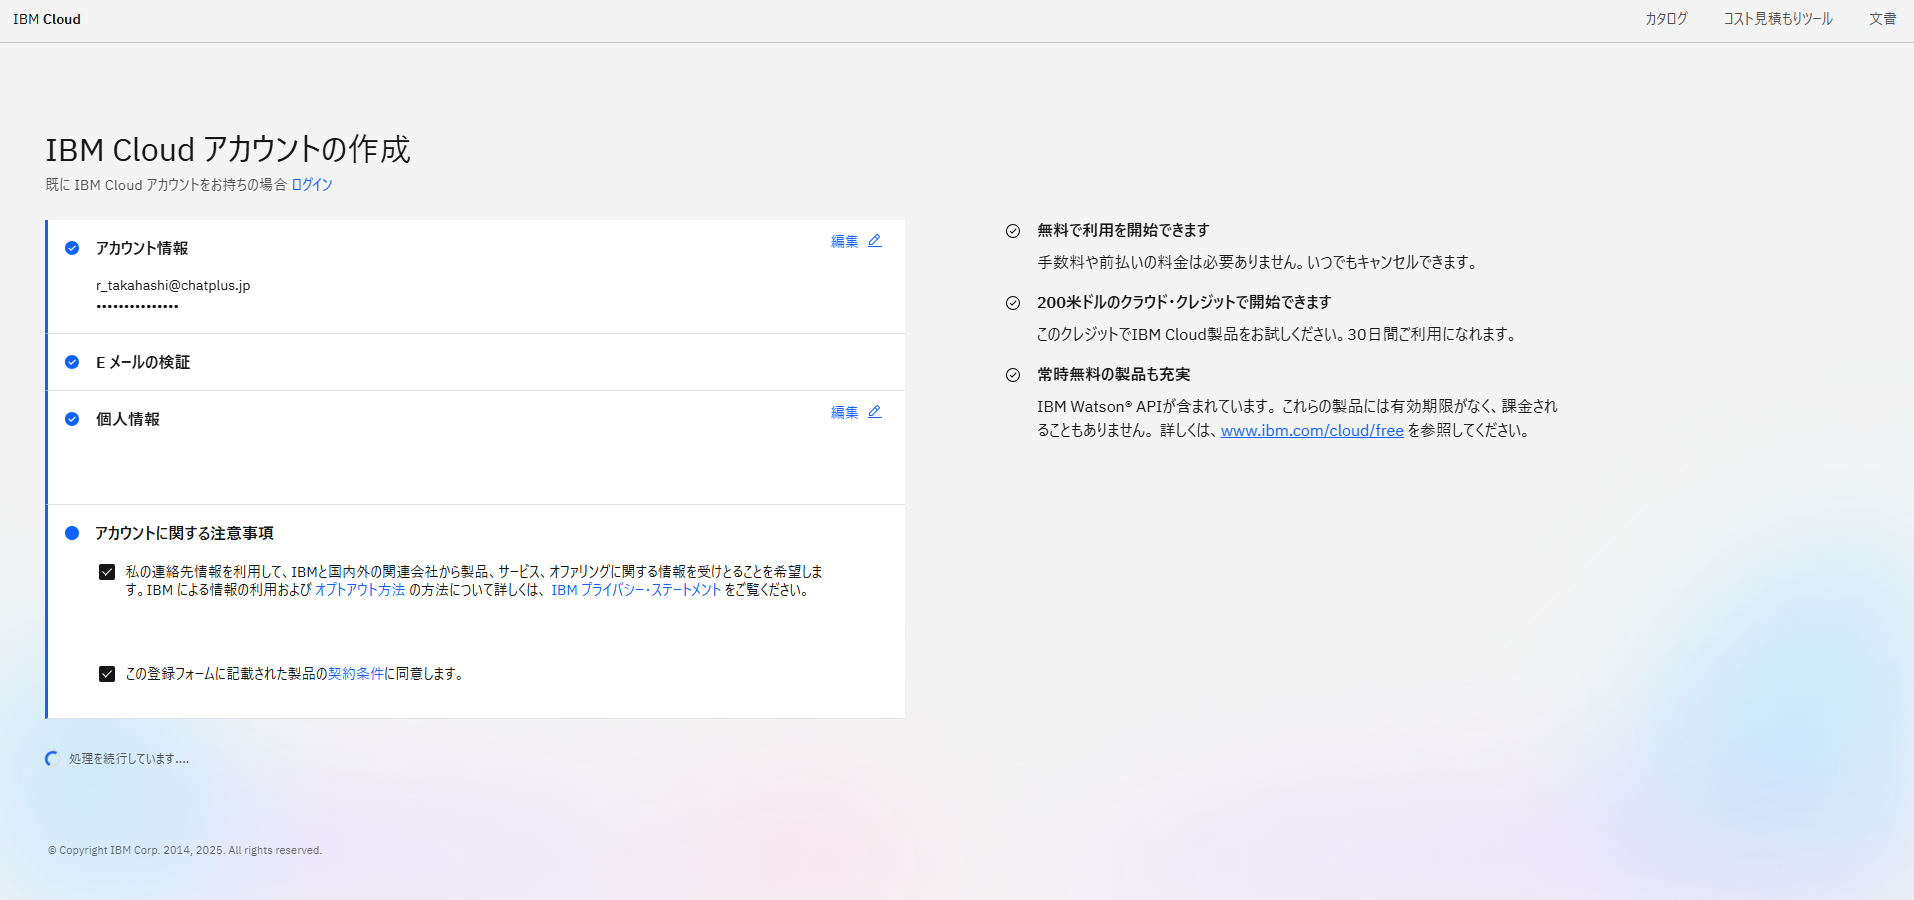1914x900 pixels.
Task: Open the カタログ menu item
Action: [1666, 19]
